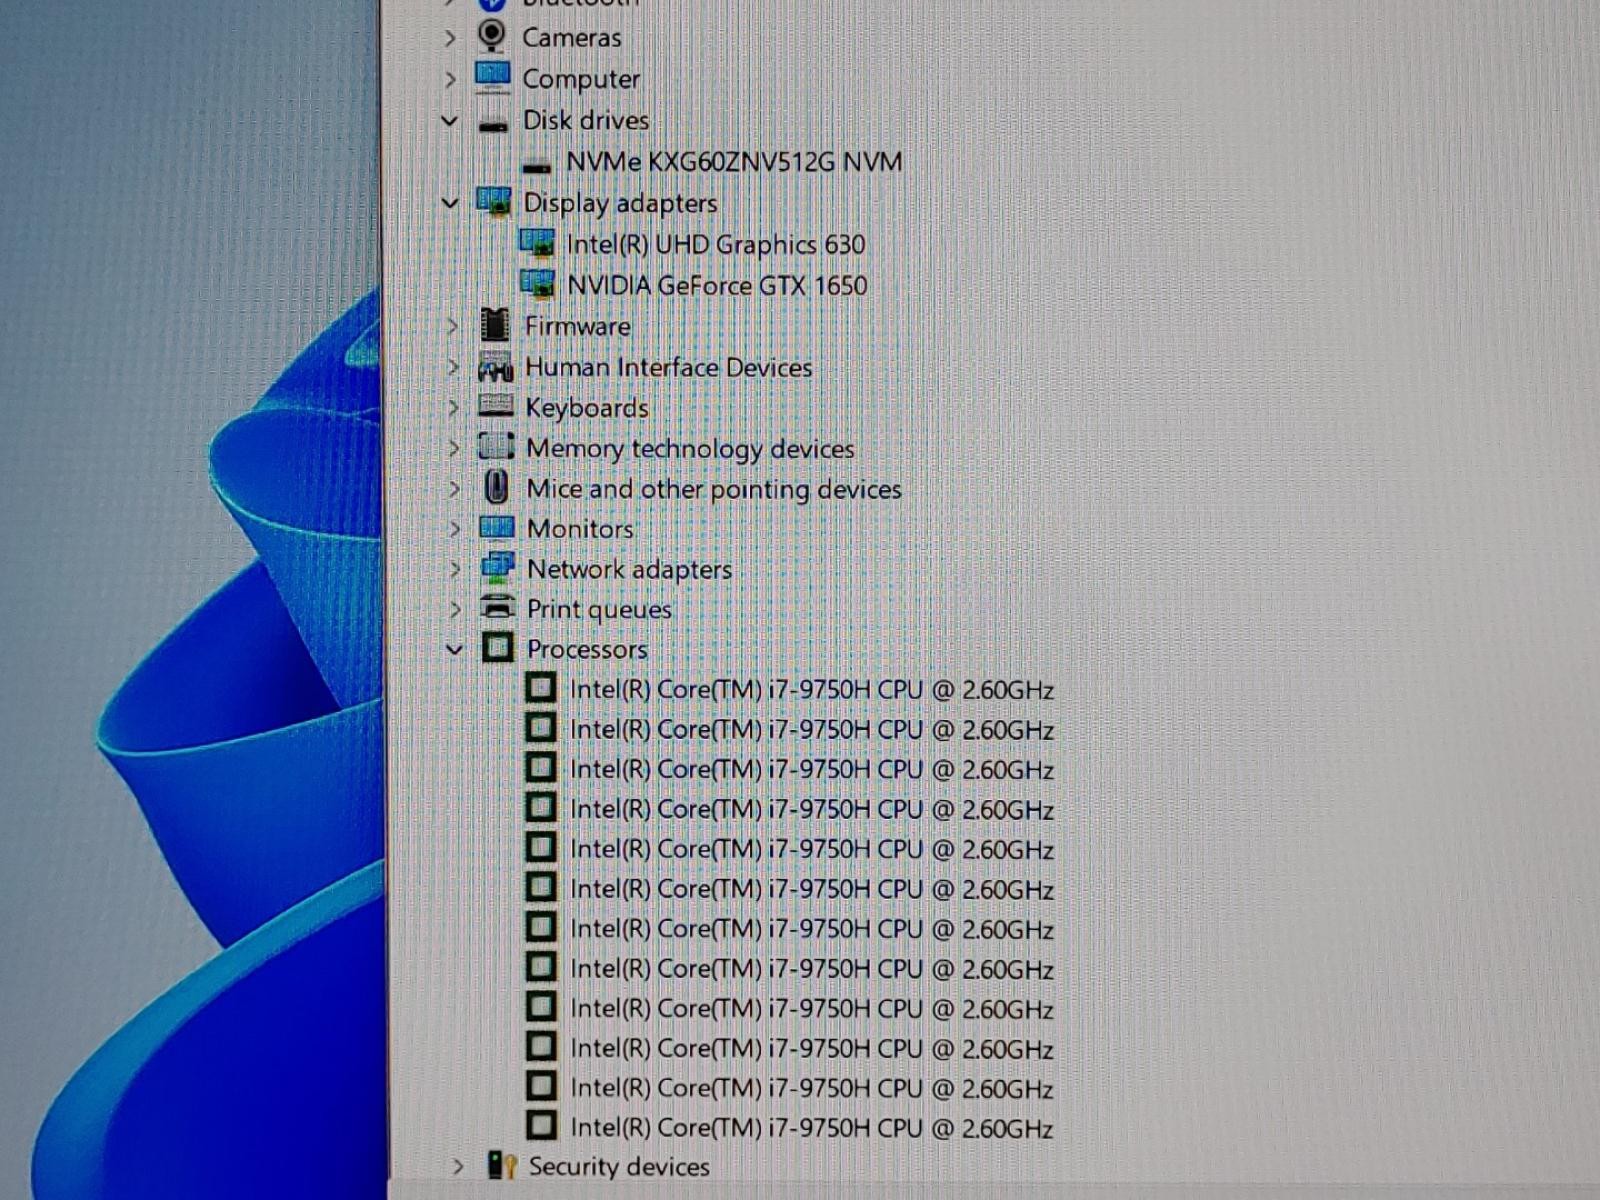
Task: Expand the Print queues category
Action: (456, 609)
